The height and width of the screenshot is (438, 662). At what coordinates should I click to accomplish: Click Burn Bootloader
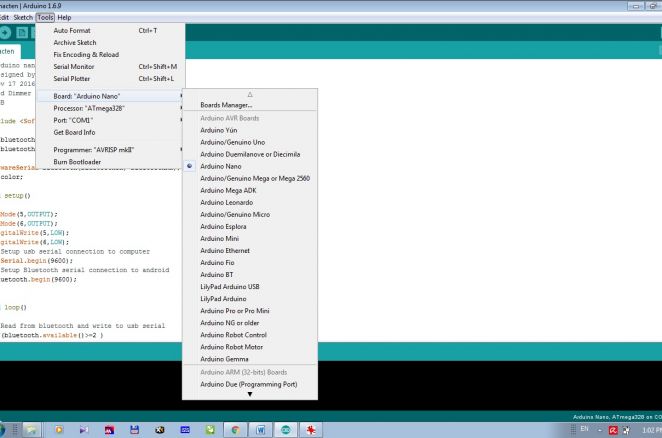point(79,161)
